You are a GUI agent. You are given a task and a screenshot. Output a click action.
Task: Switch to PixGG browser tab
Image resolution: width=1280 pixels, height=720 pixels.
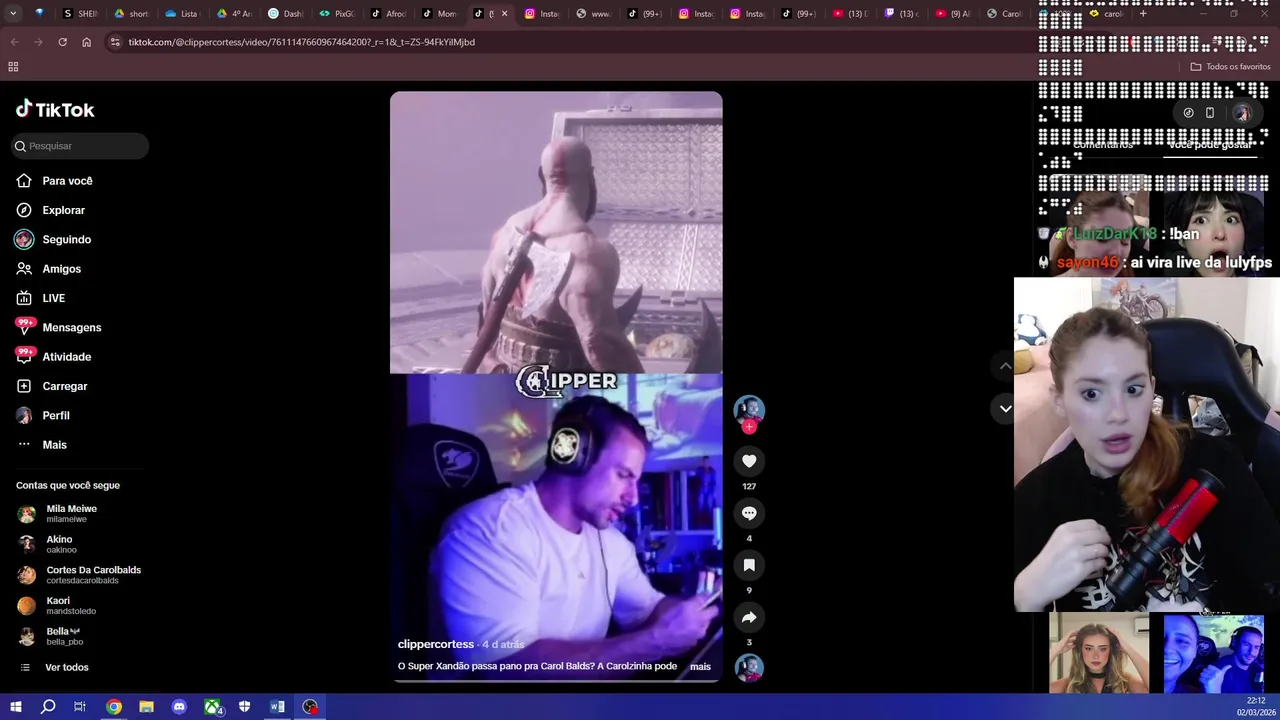coord(338,14)
